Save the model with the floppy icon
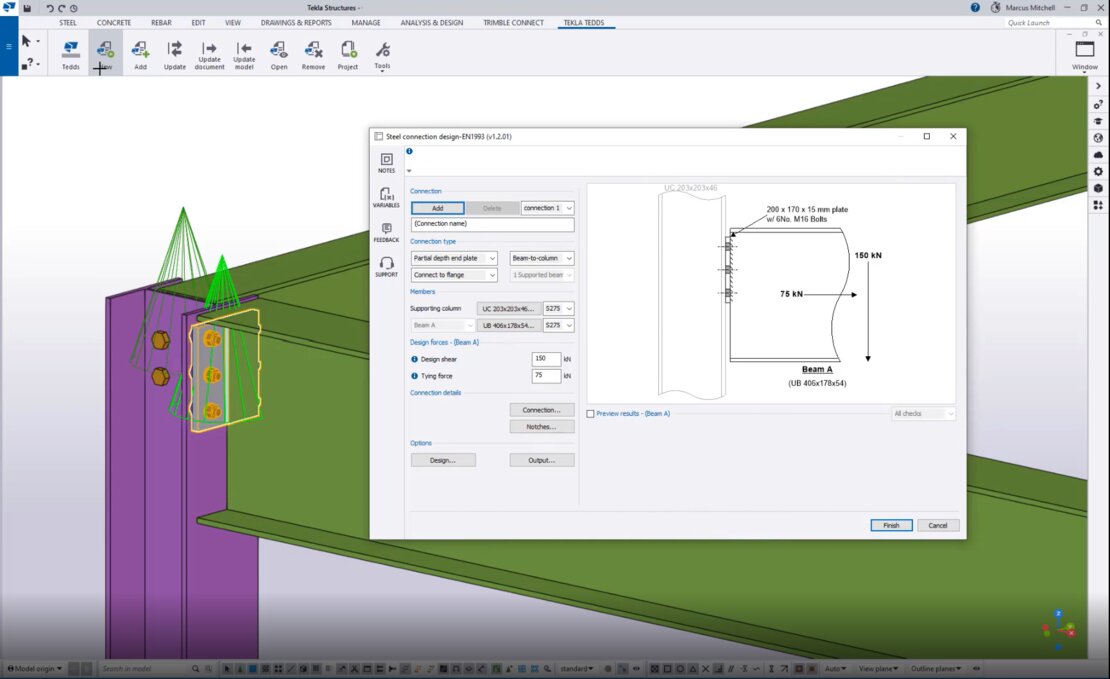 click(27, 8)
